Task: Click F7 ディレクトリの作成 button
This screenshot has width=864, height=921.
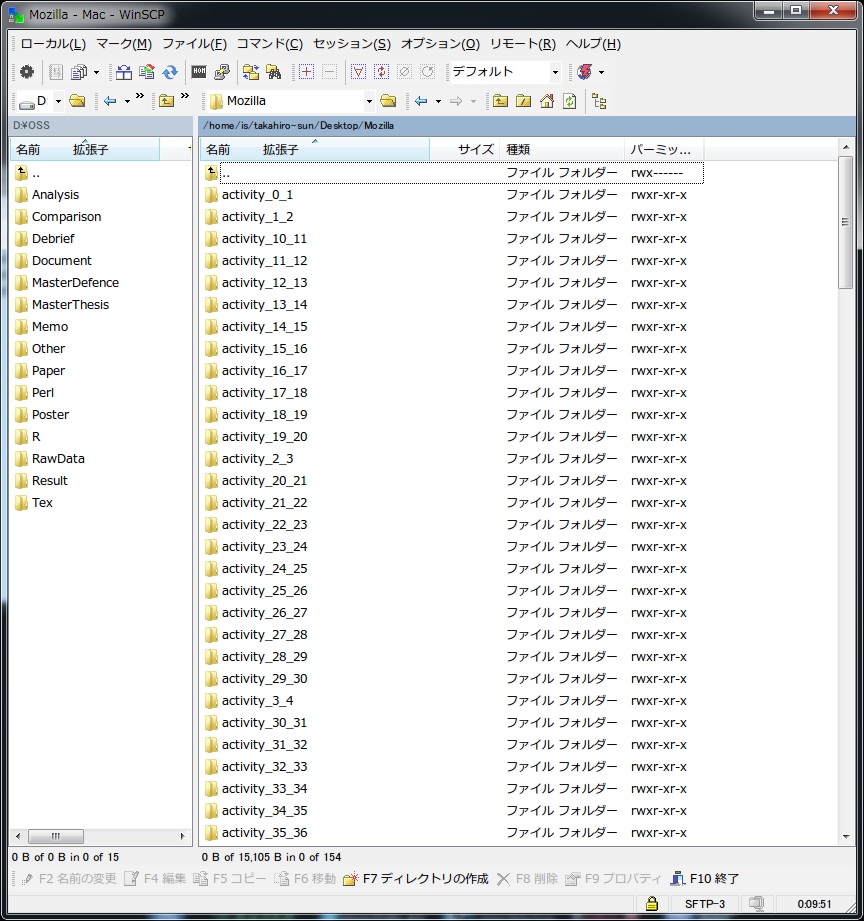Action: (x=416, y=879)
